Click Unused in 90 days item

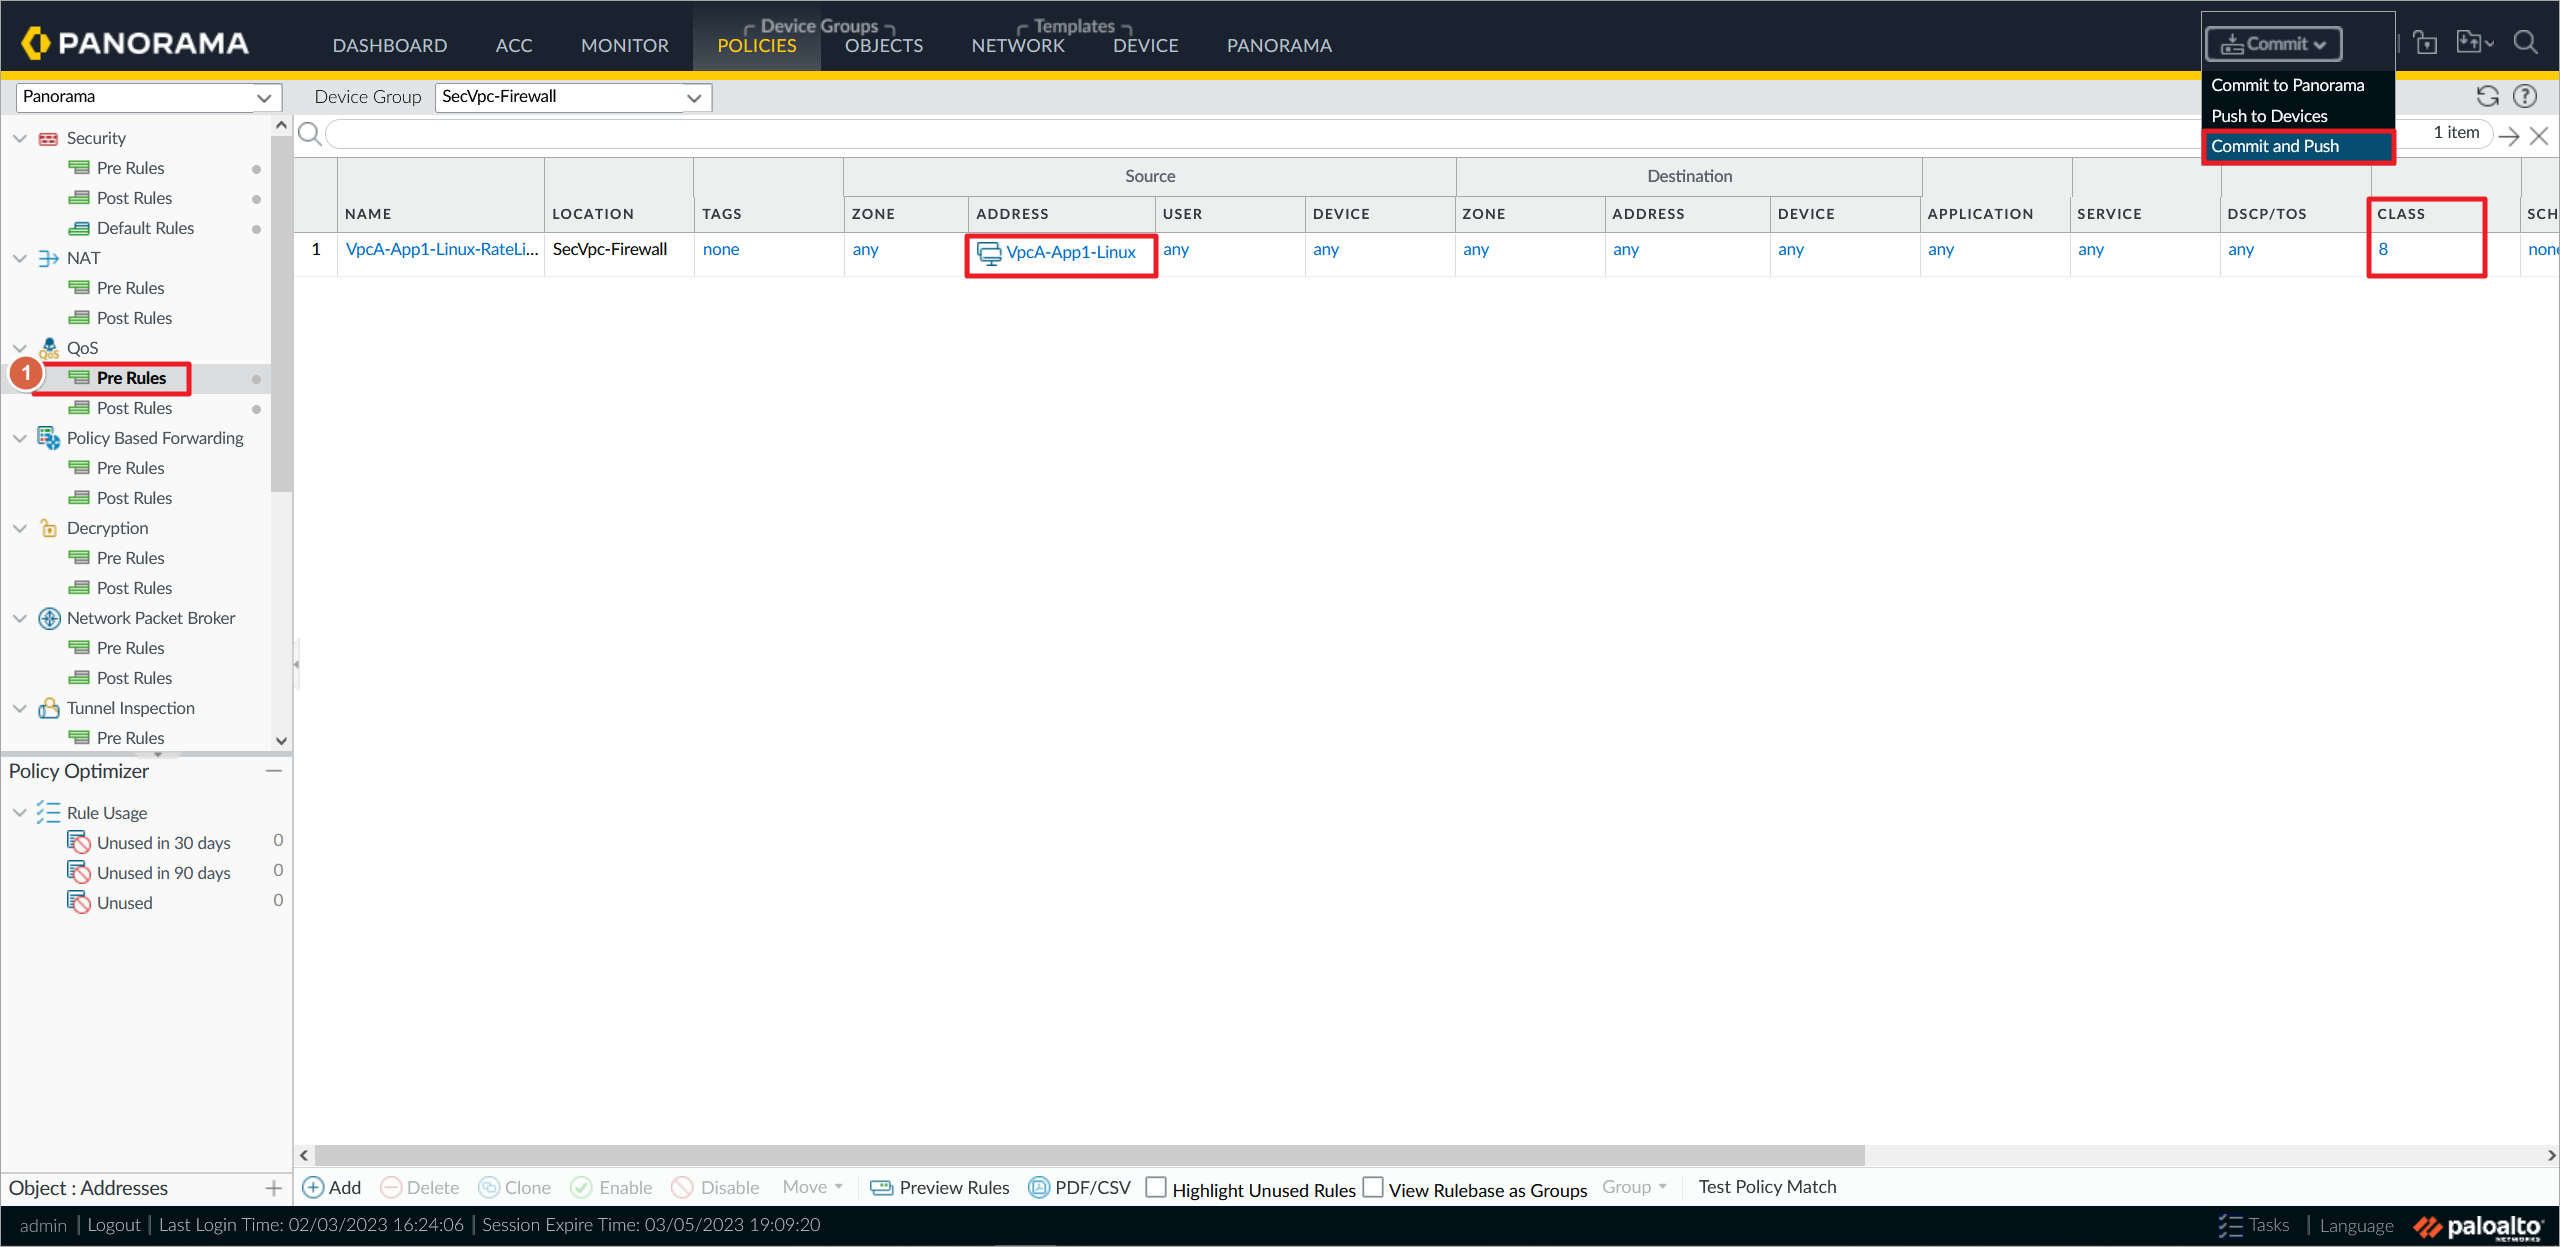click(163, 873)
